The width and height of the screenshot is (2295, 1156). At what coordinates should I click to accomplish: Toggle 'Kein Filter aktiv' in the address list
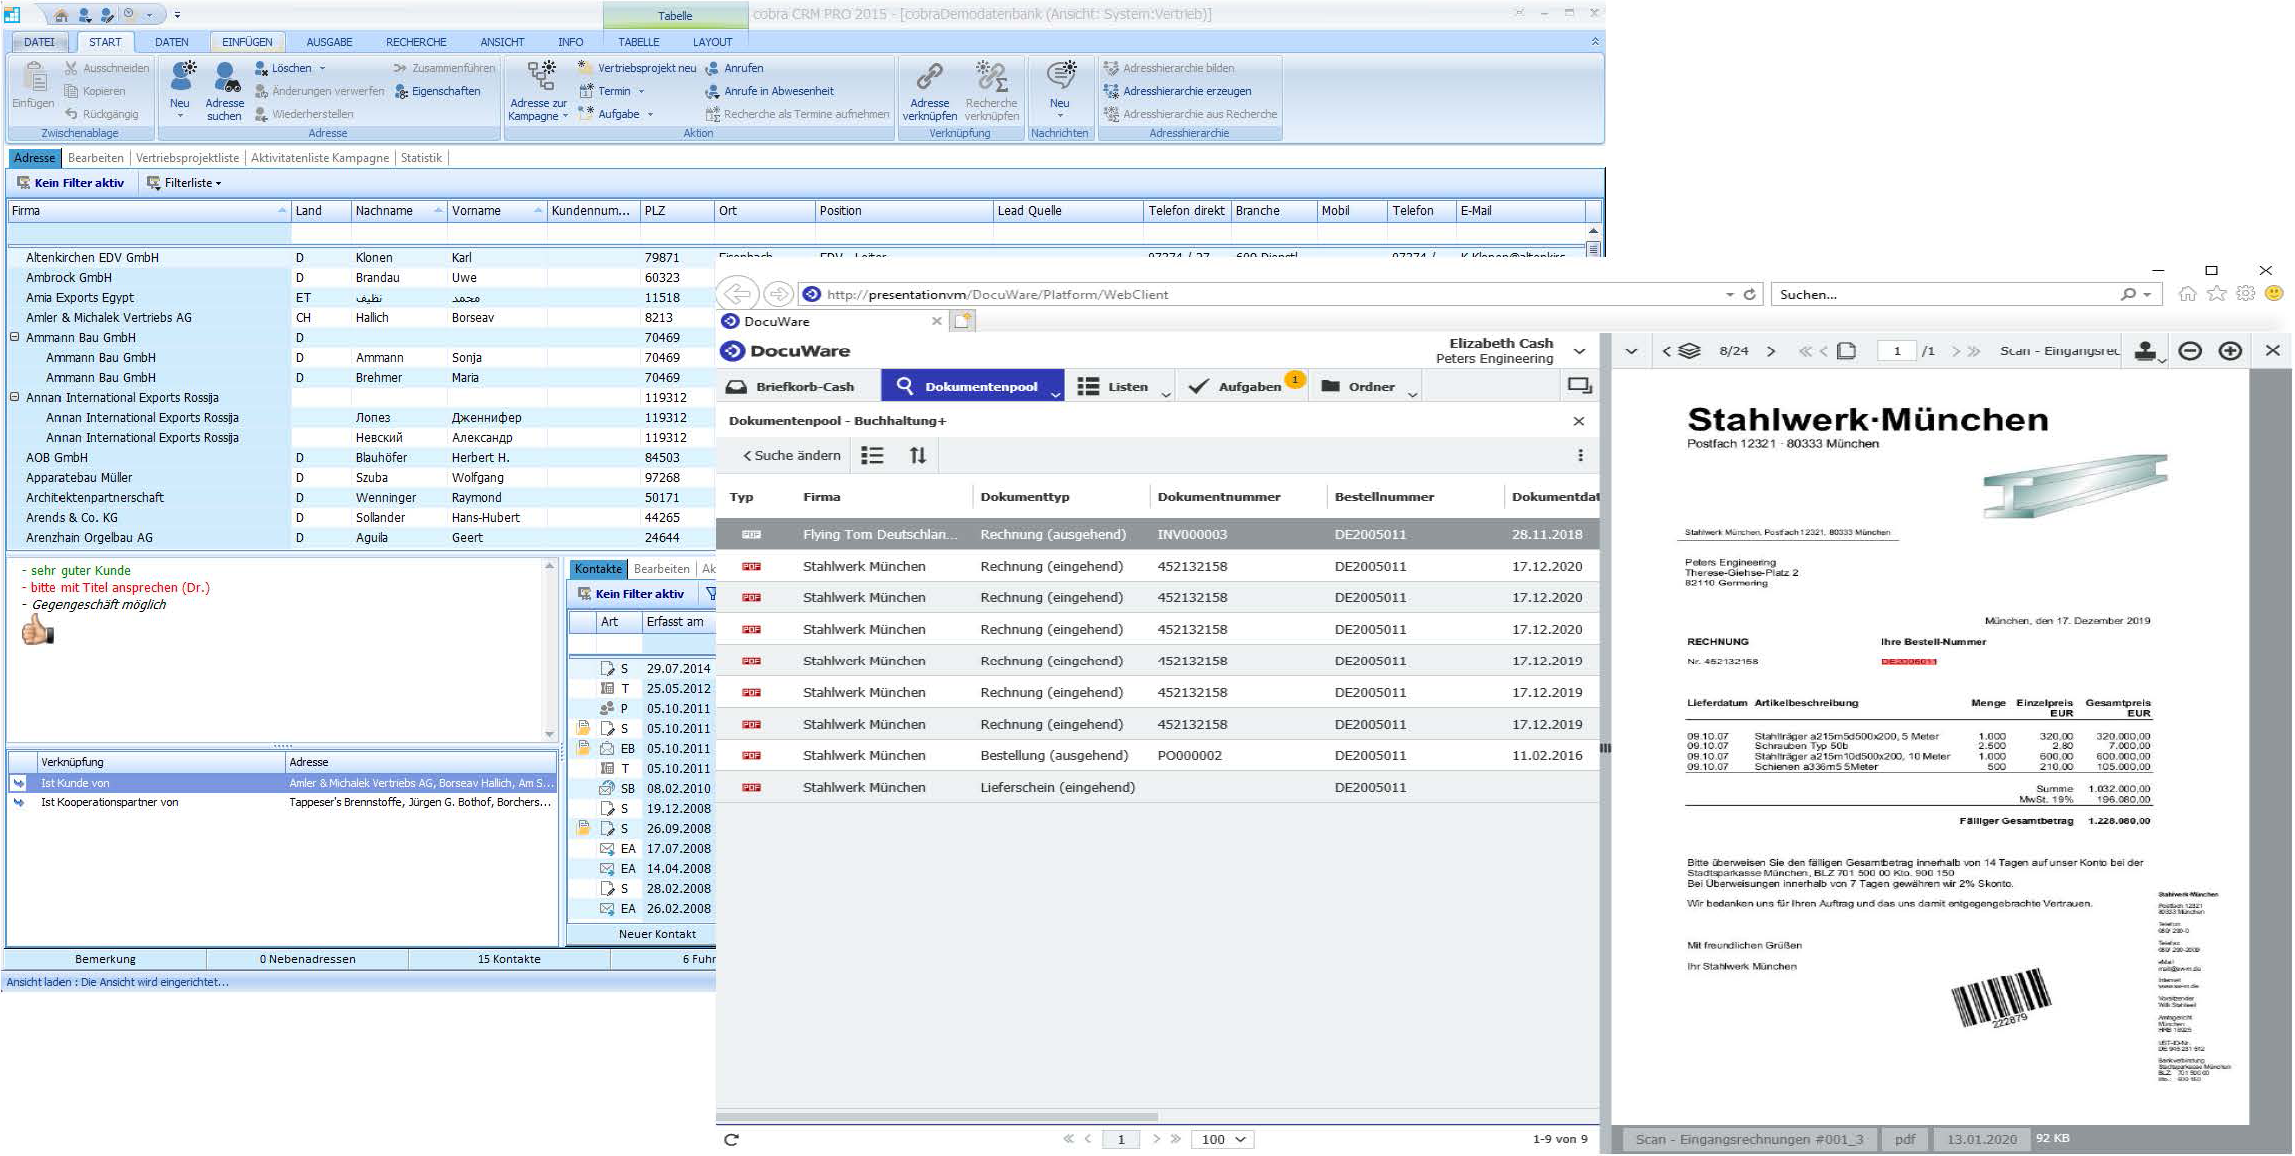pyautogui.click(x=71, y=182)
